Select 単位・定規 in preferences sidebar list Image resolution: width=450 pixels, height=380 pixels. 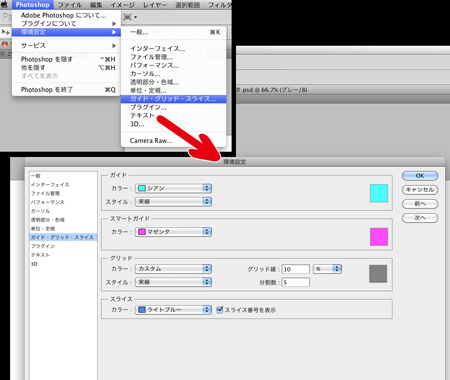(63, 229)
